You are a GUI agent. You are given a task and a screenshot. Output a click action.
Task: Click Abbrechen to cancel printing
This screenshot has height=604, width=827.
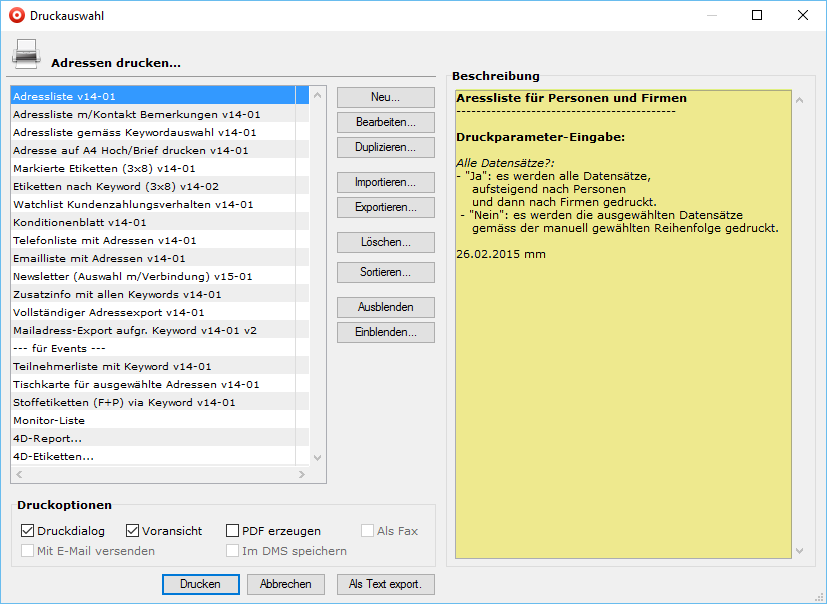tap(286, 584)
